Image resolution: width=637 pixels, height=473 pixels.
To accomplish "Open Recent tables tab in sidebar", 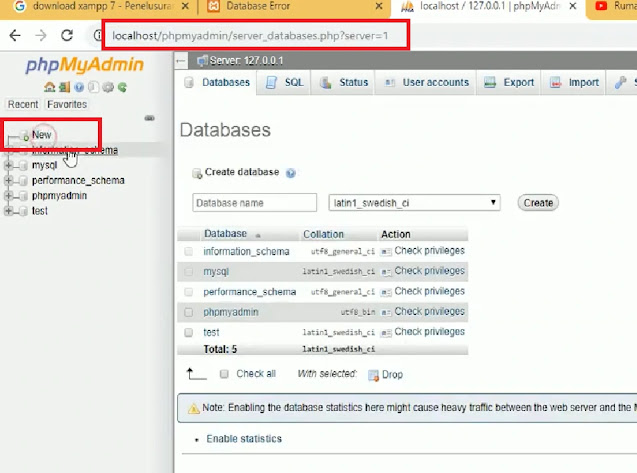I will point(23,104).
